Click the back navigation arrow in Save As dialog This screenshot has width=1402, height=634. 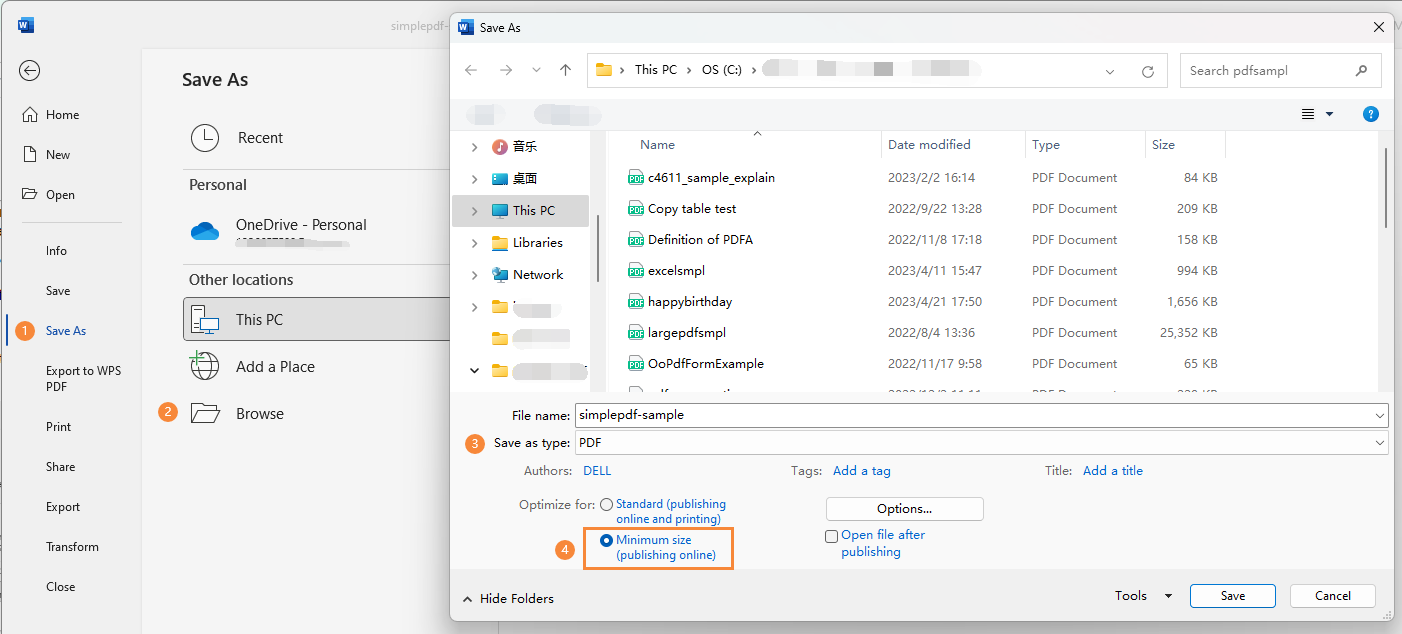471,69
